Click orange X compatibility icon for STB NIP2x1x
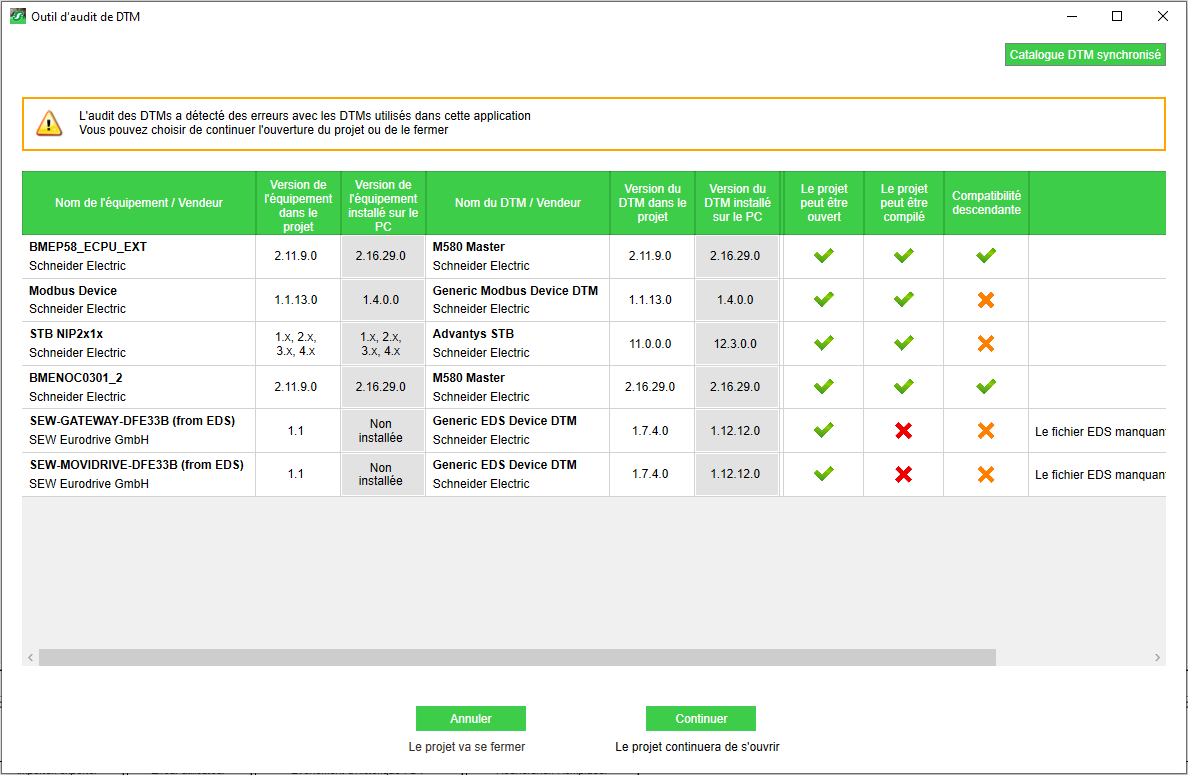The image size is (1188, 775). (x=985, y=343)
